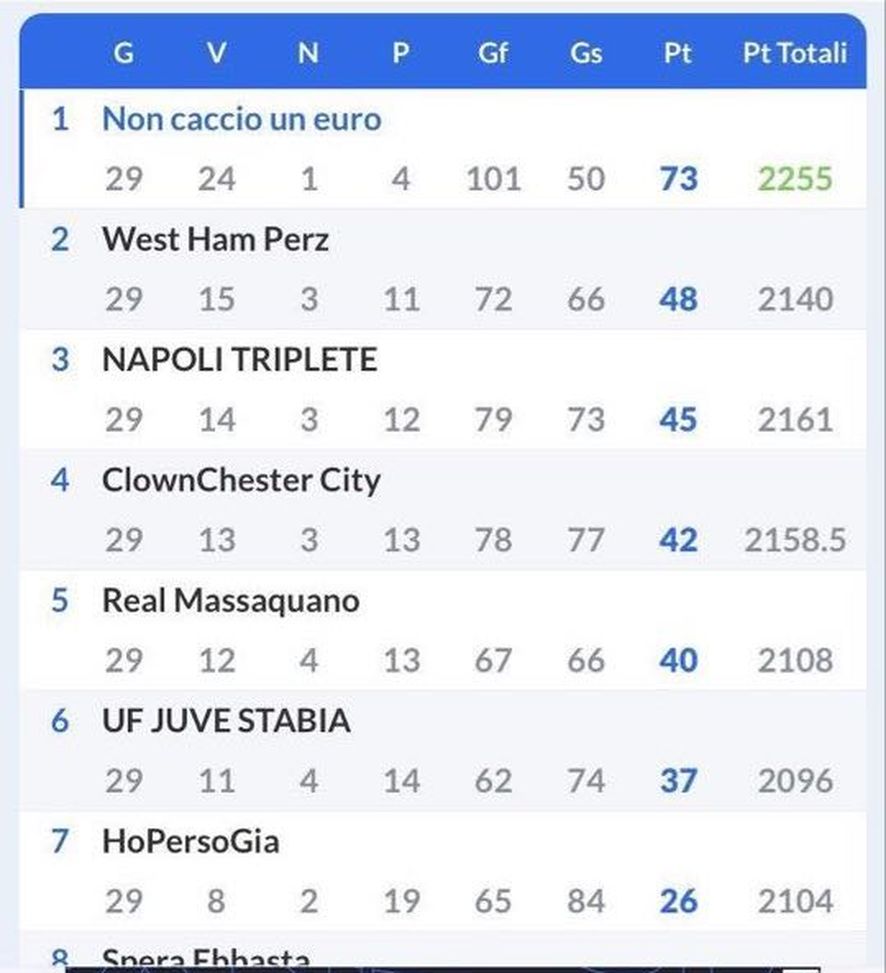Click the N column header
The width and height of the screenshot is (886, 973).
308,54
